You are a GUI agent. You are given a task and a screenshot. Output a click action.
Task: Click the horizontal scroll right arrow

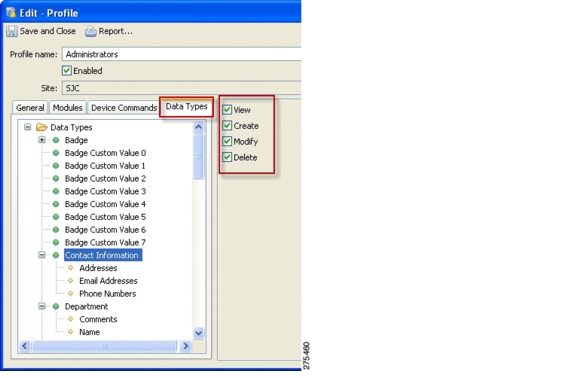pos(186,346)
